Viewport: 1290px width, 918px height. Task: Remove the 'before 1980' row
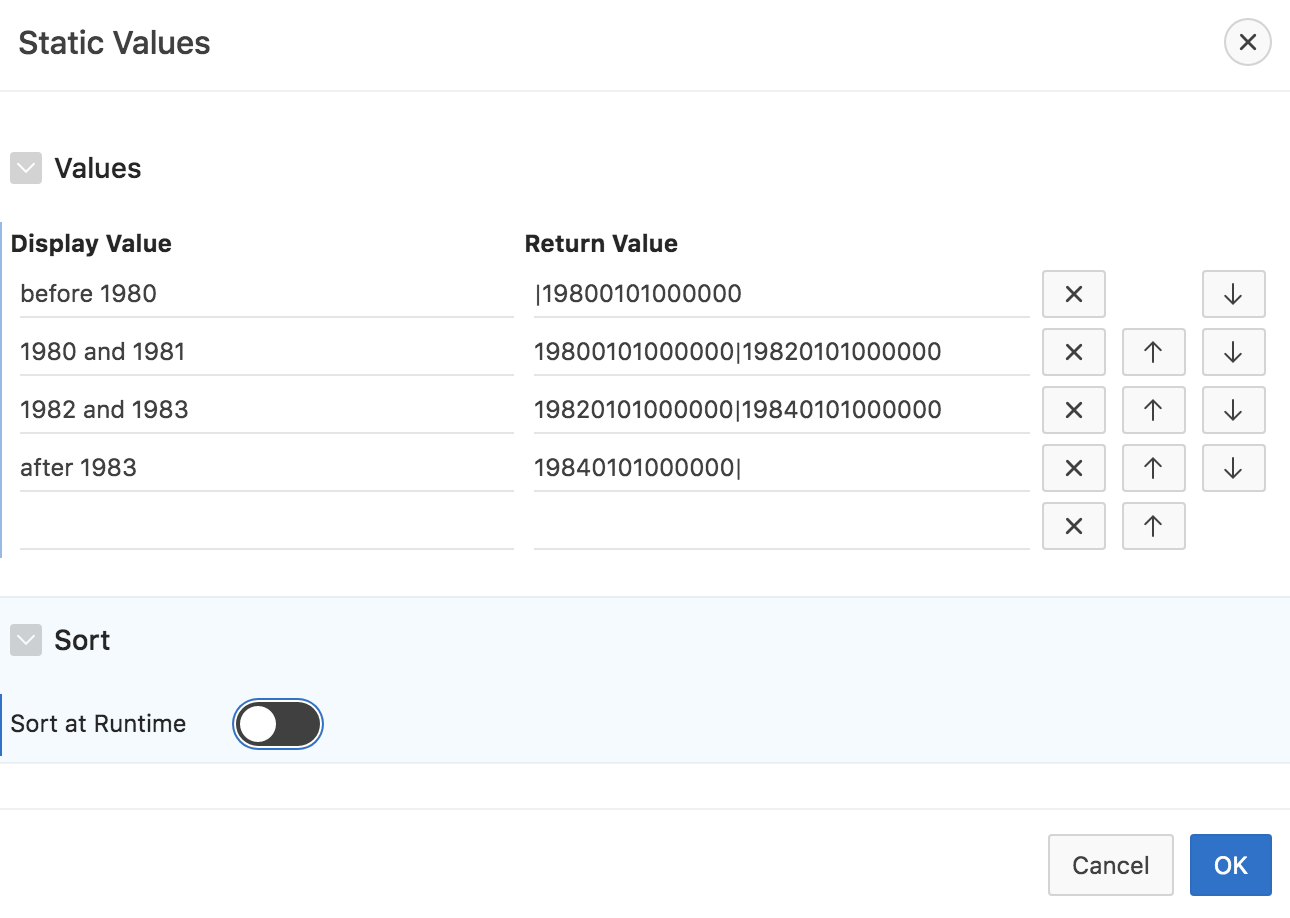point(1073,294)
